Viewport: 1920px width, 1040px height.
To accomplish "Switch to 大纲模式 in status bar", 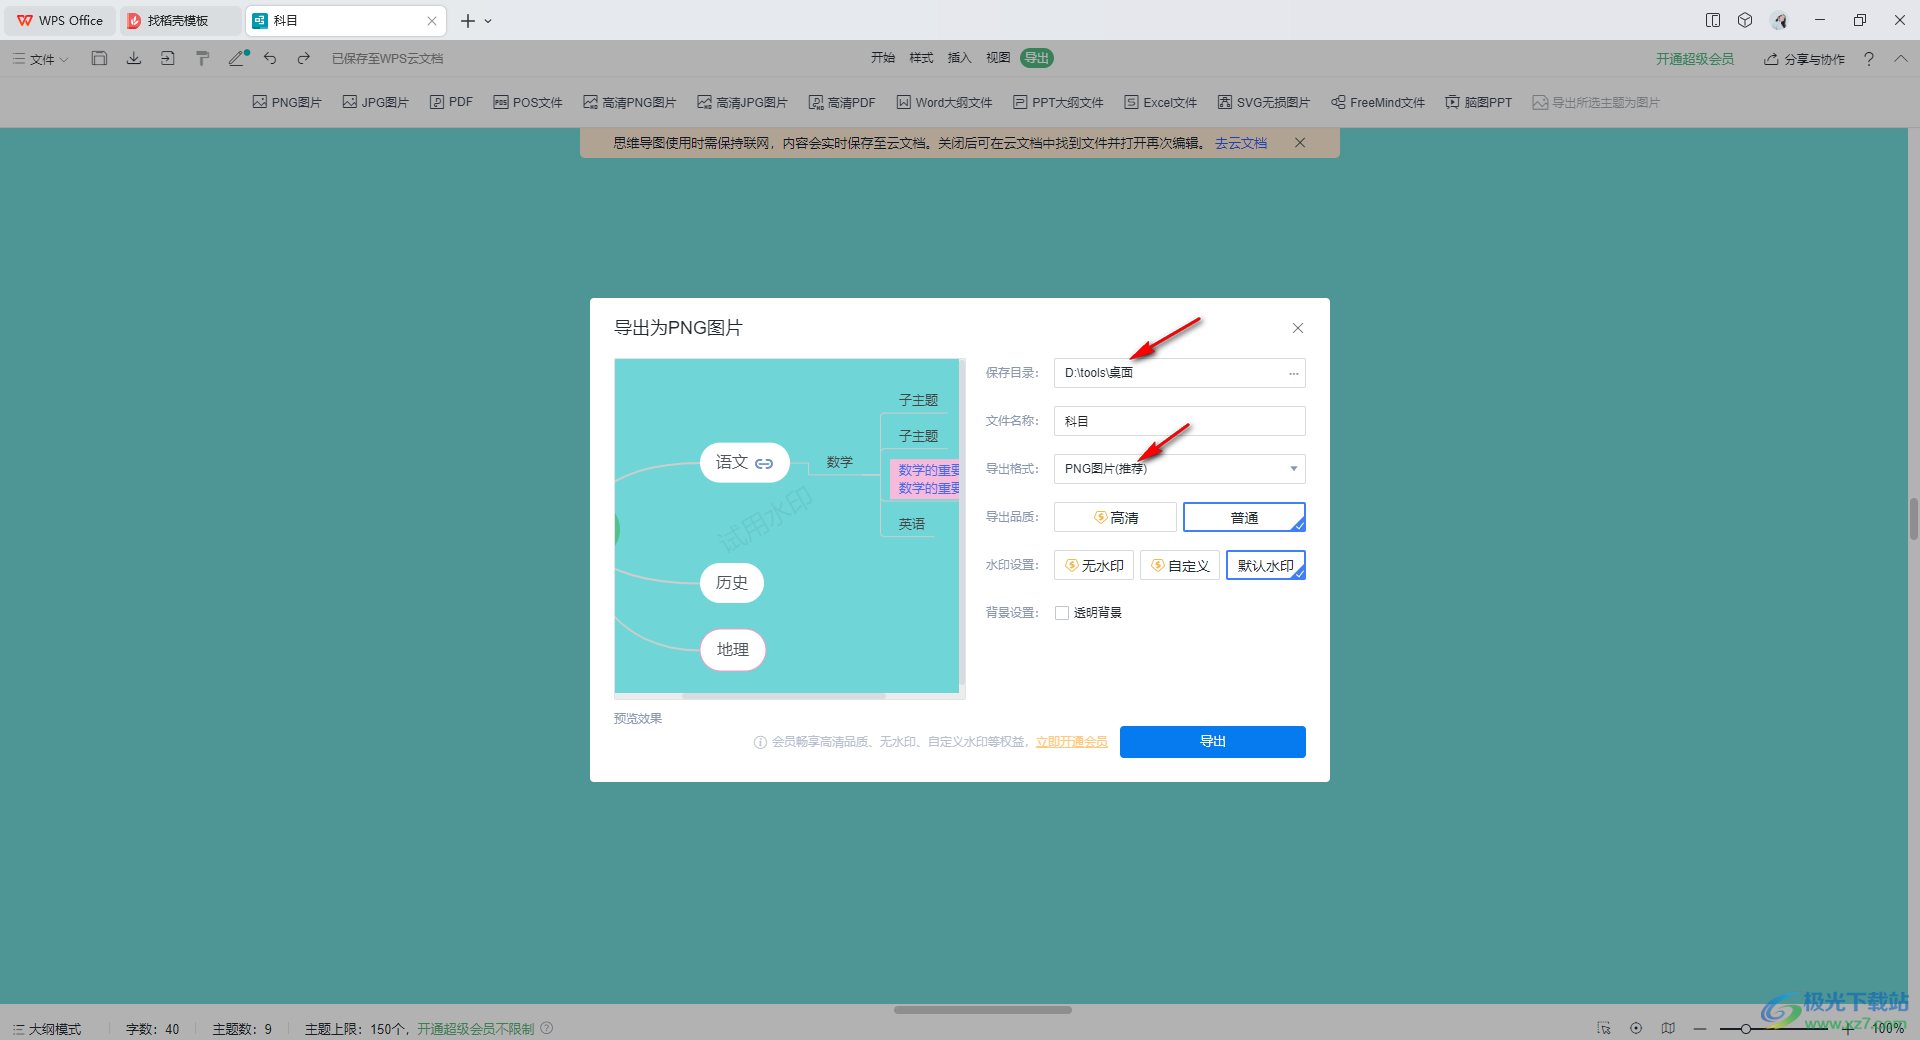I will (x=47, y=1029).
